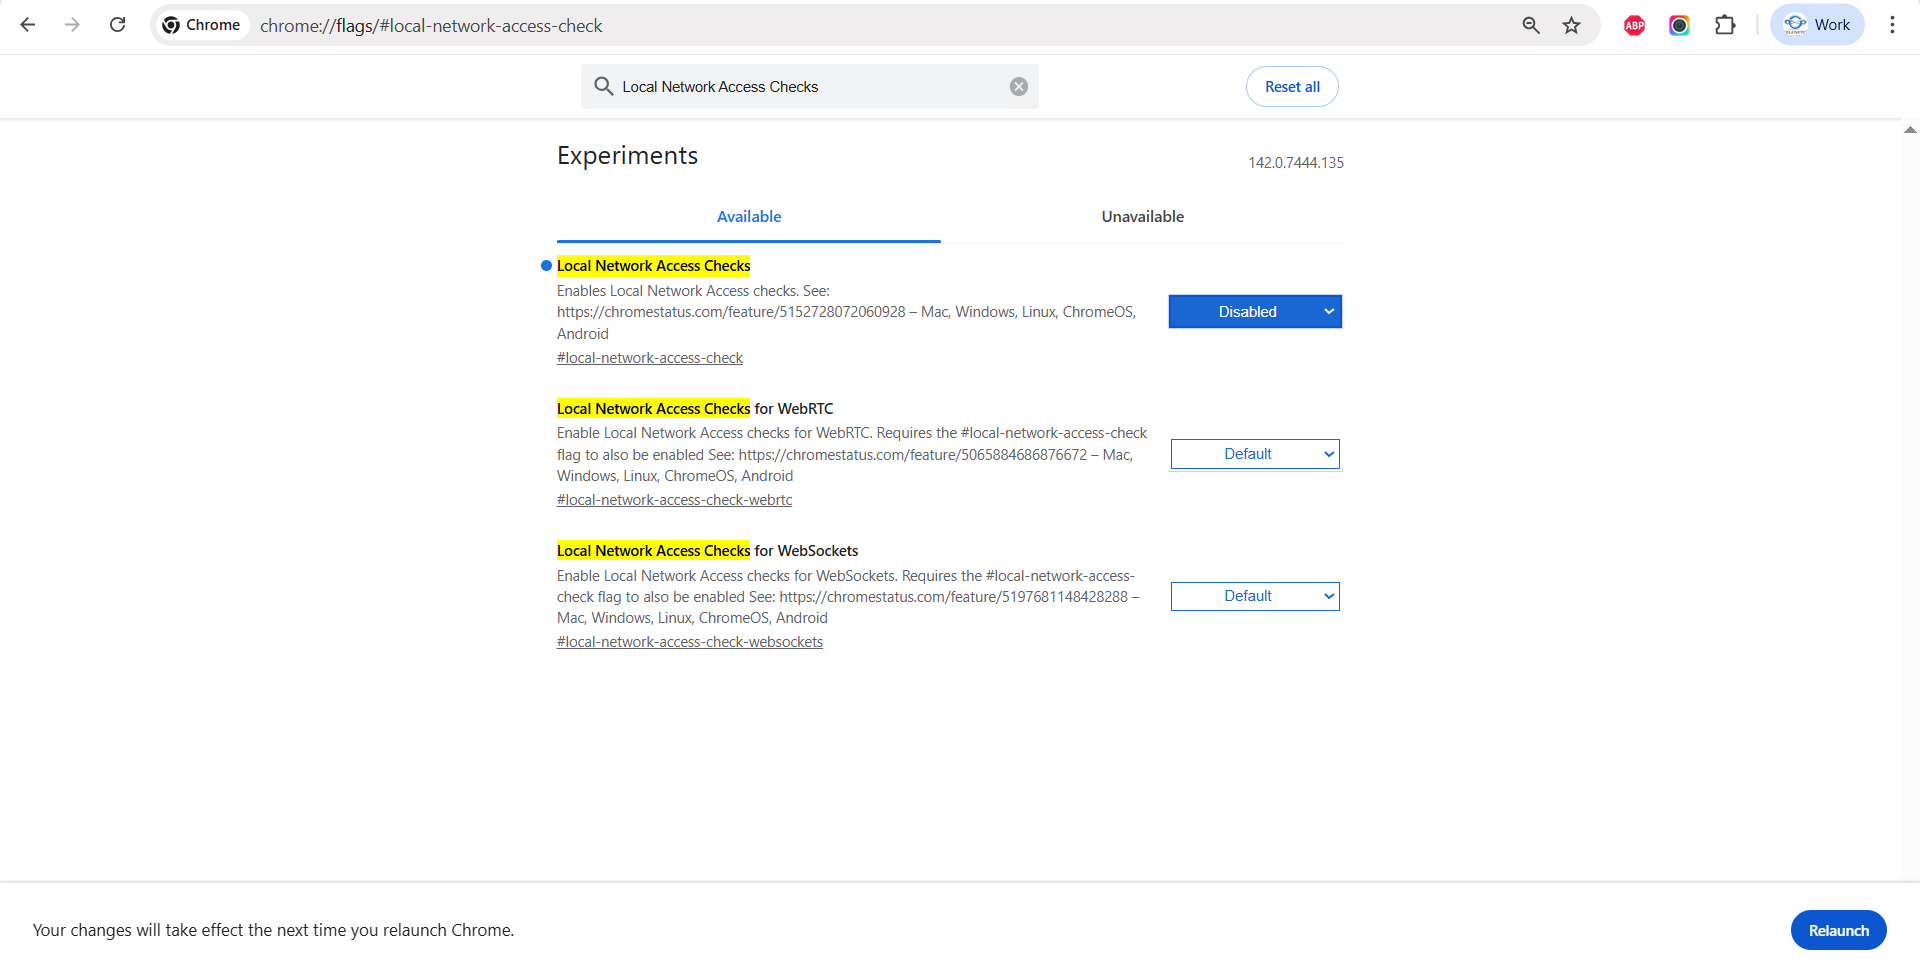1920x975 pixels.
Task: Click the browser back arrow
Action: 28,25
